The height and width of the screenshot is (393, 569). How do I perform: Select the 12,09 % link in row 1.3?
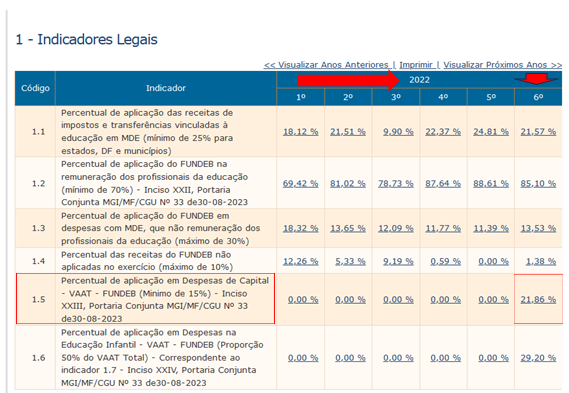[x=396, y=228]
